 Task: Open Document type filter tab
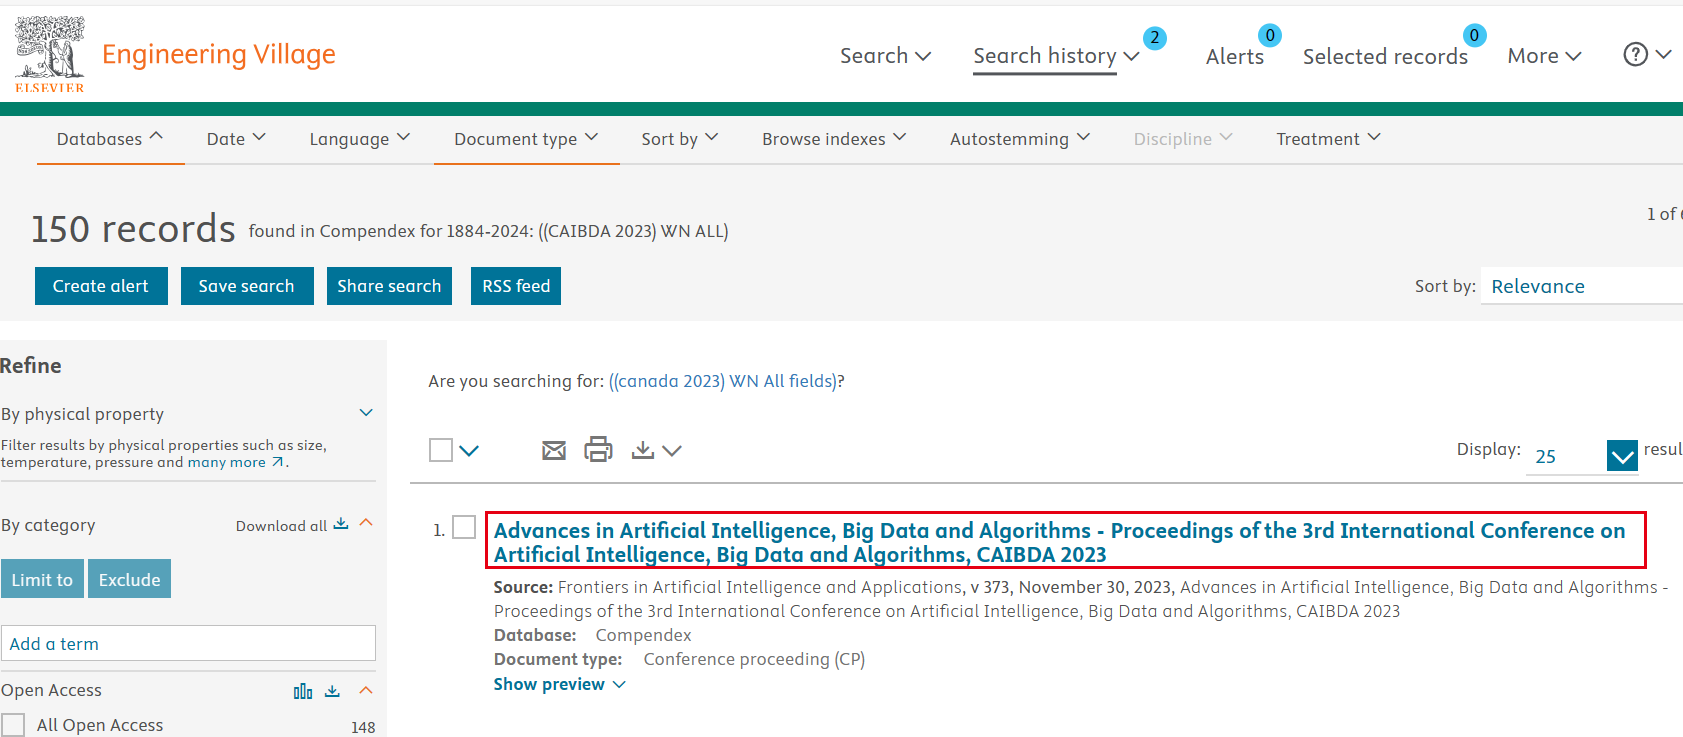coord(526,139)
